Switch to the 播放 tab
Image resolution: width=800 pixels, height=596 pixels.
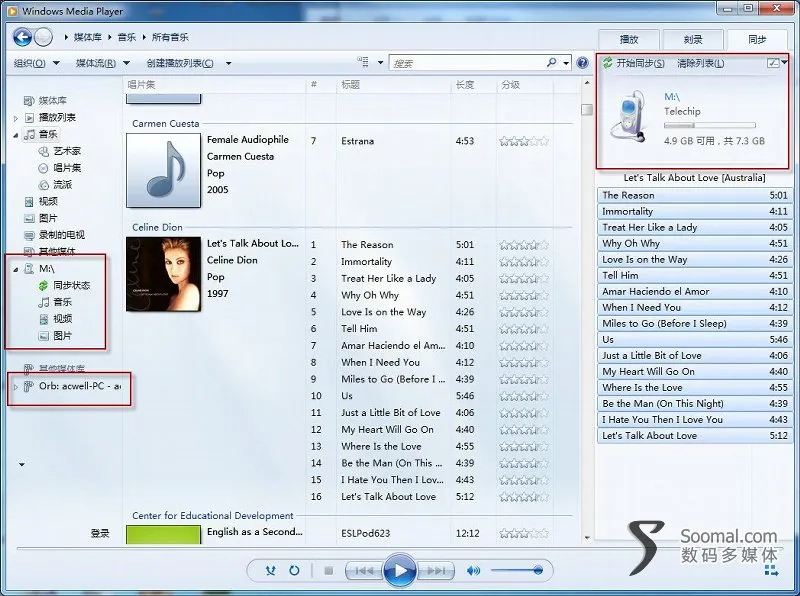[x=628, y=39]
